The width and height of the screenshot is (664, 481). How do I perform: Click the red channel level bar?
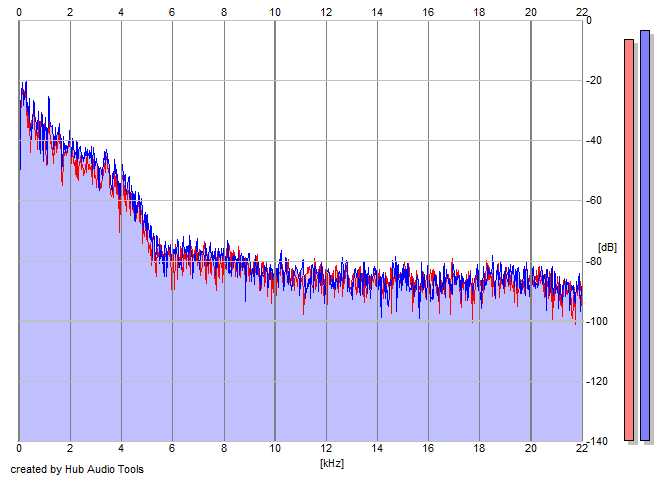(x=629, y=240)
